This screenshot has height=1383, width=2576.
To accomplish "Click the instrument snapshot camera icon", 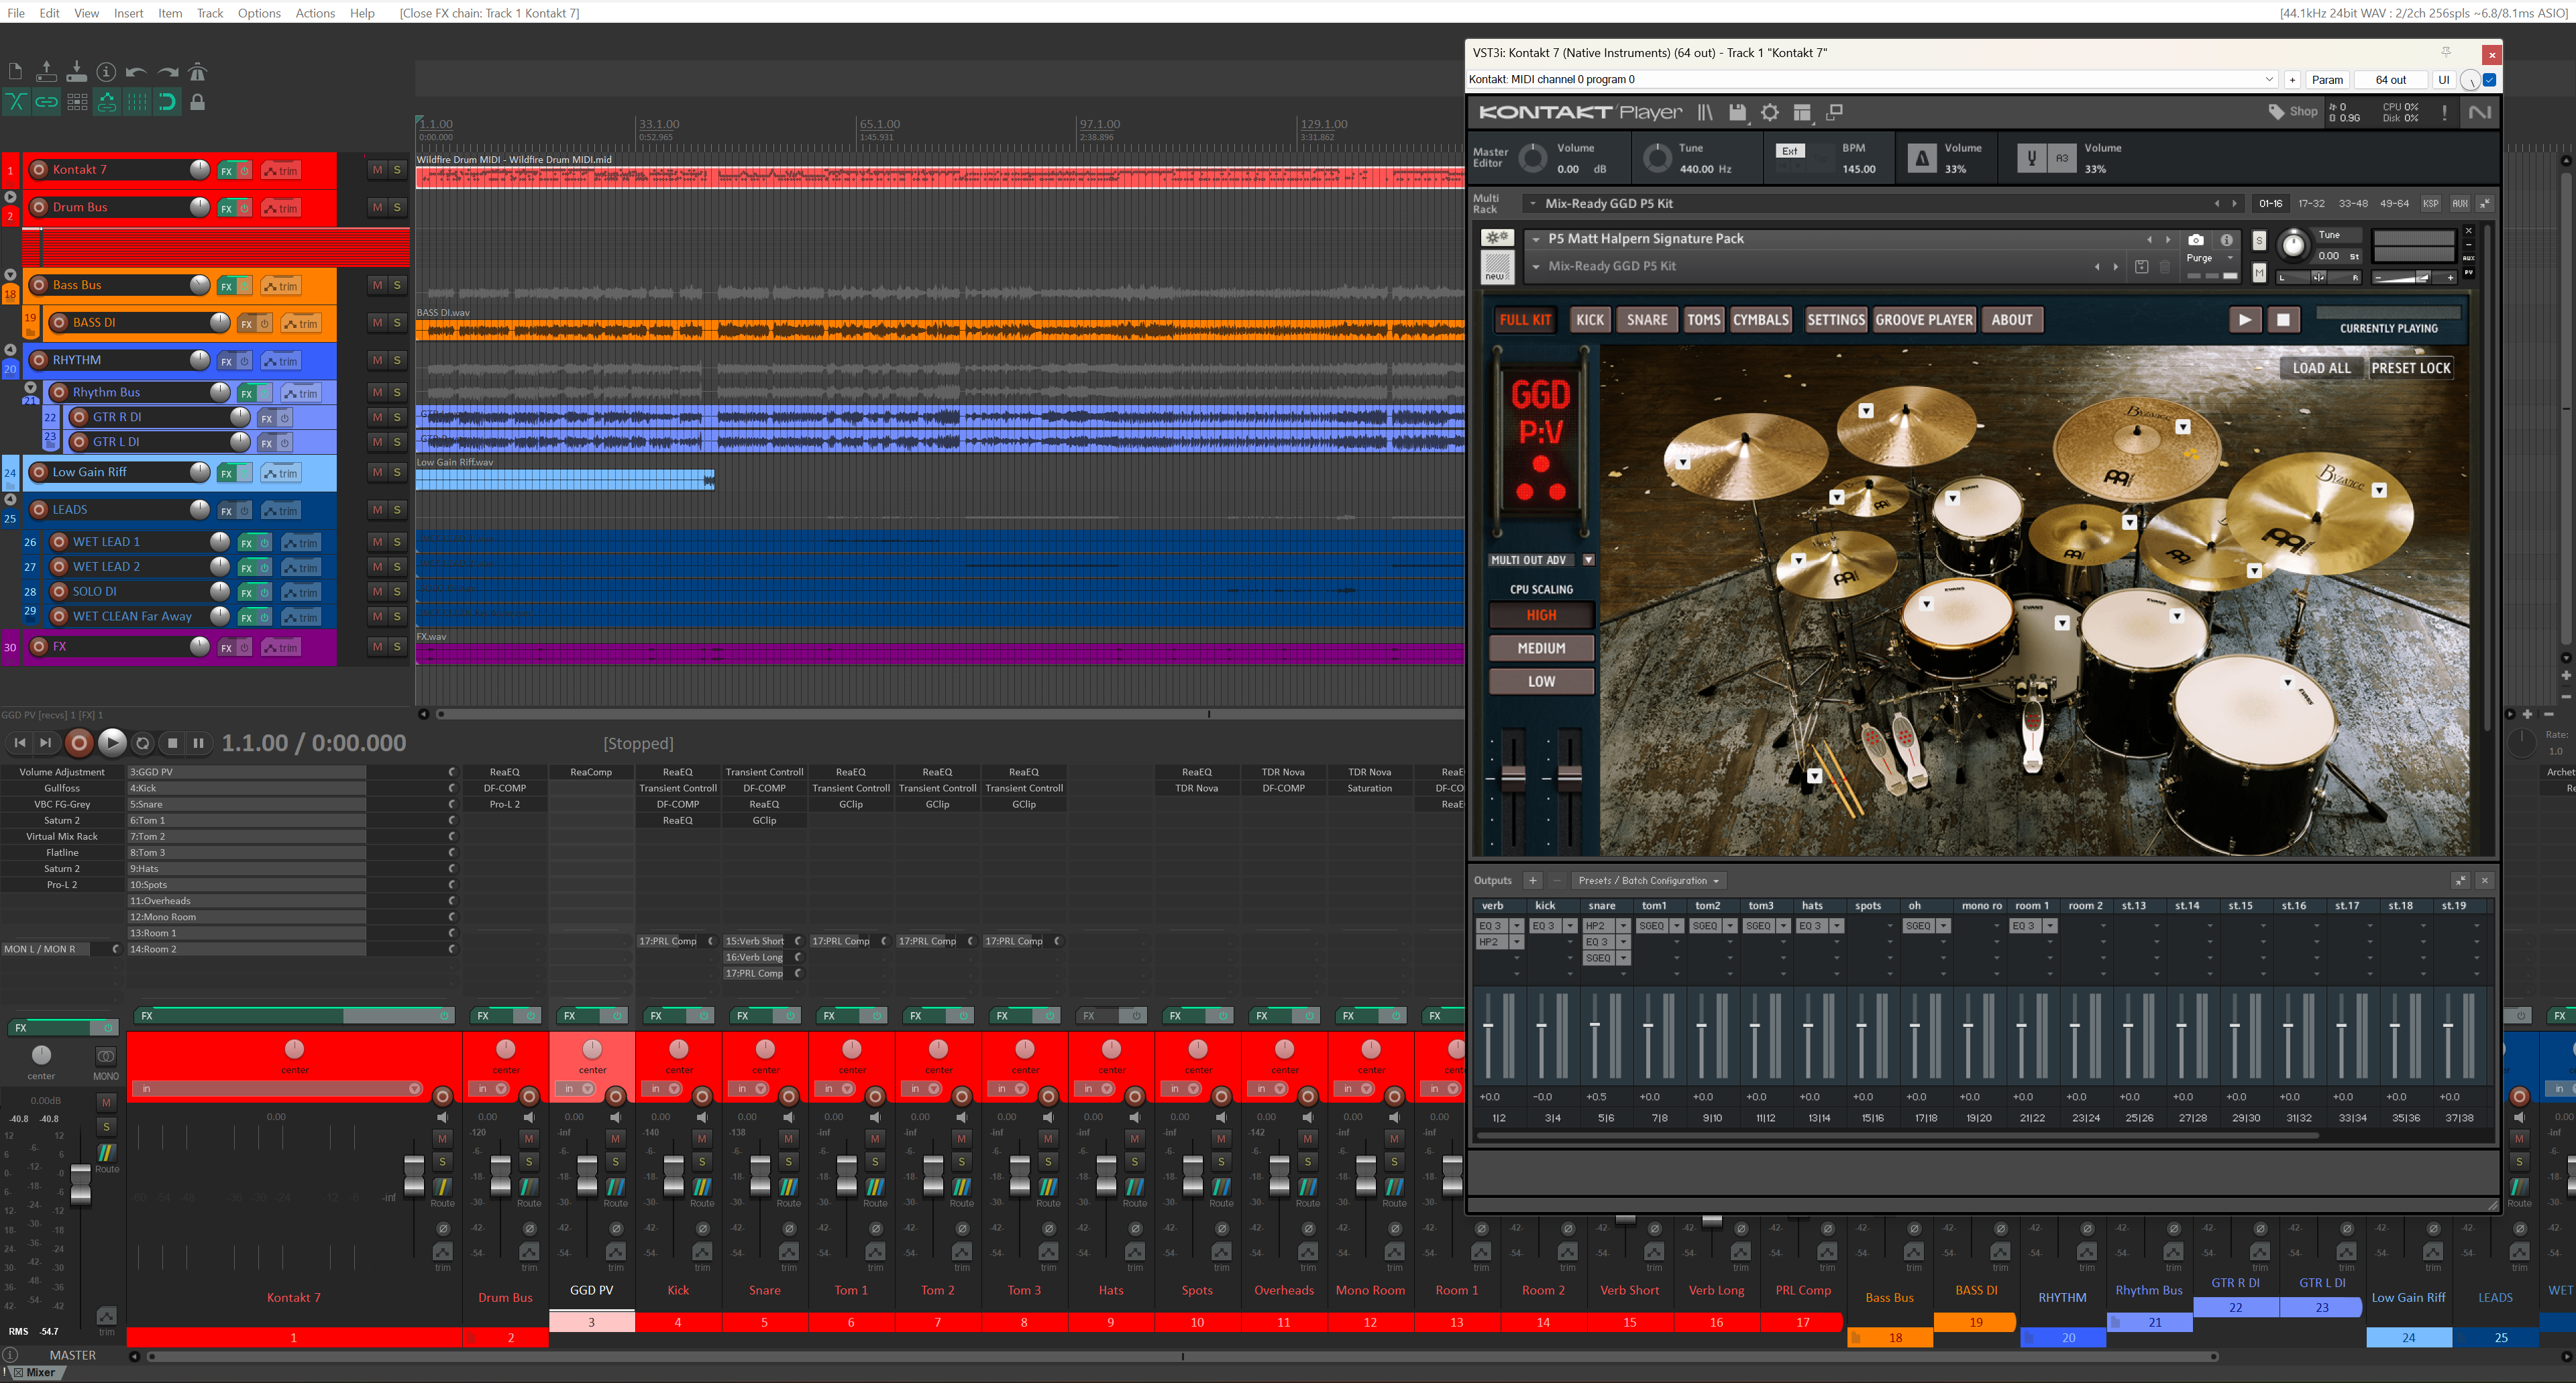I will point(2195,240).
